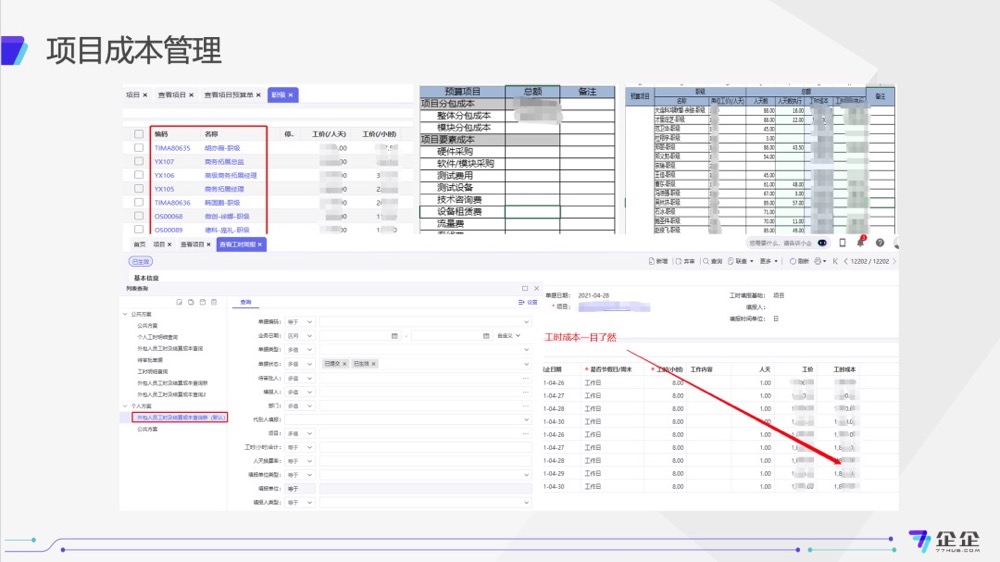Go to previous record arrow beside 12202

click(847, 261)
